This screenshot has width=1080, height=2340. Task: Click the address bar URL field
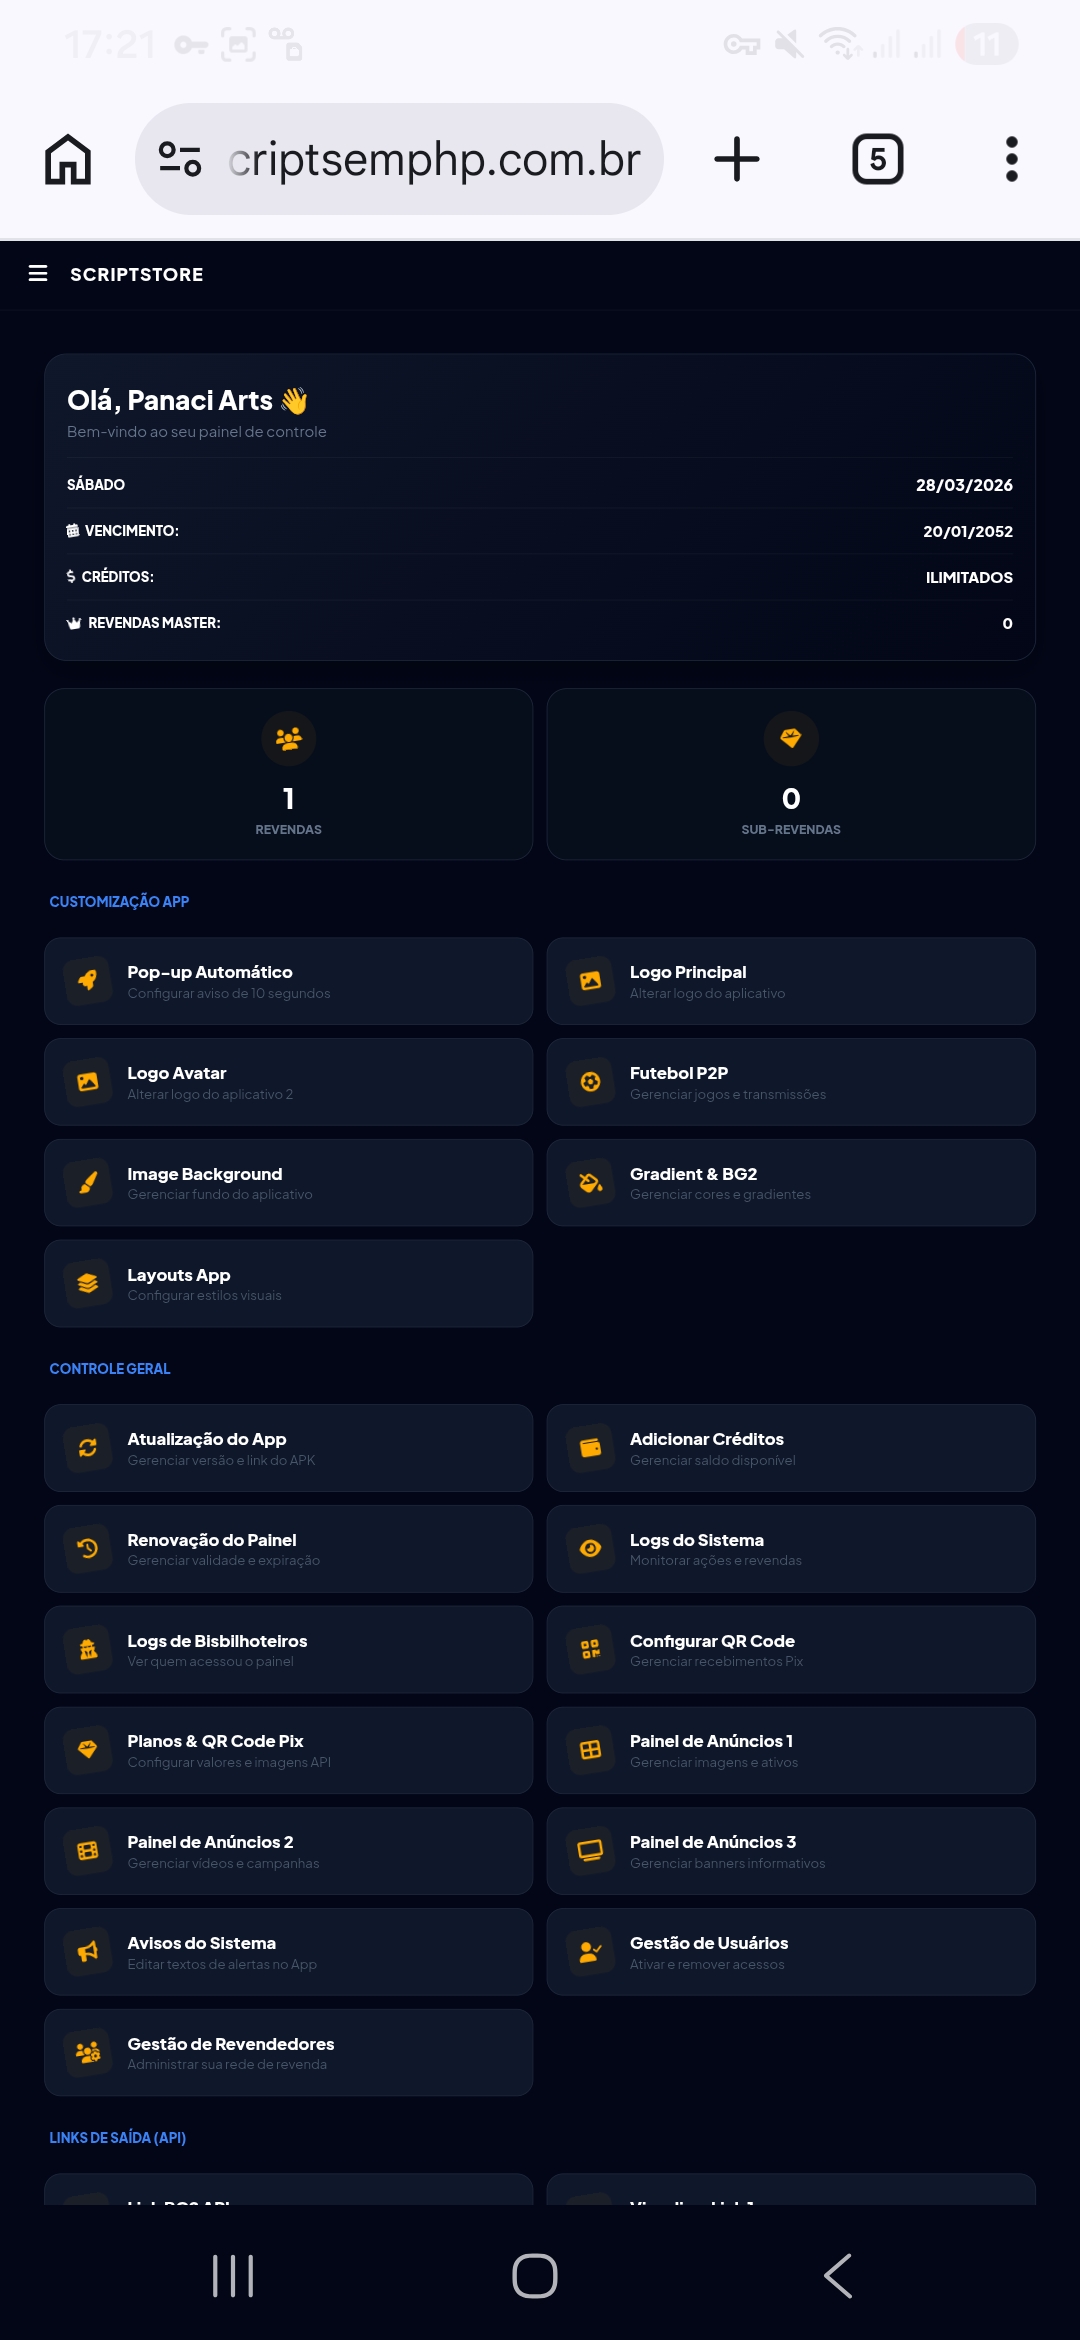click(x=434, y=159)
